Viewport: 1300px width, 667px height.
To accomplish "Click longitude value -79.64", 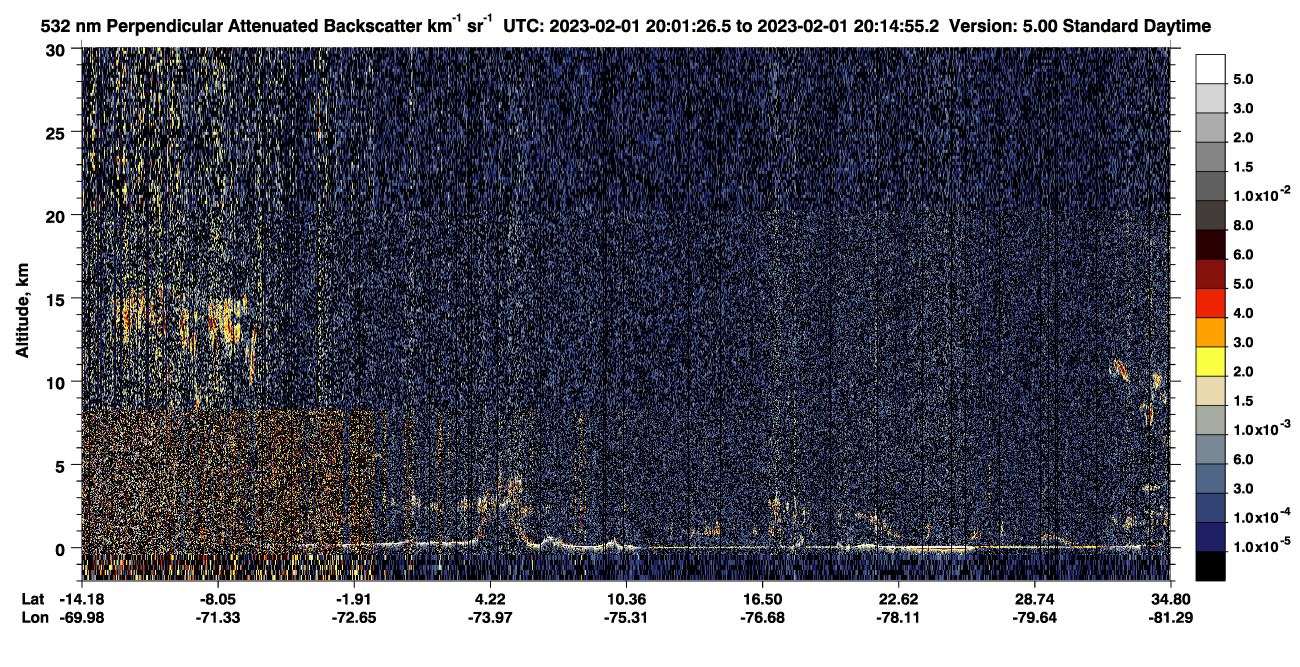I will 1034,617.
